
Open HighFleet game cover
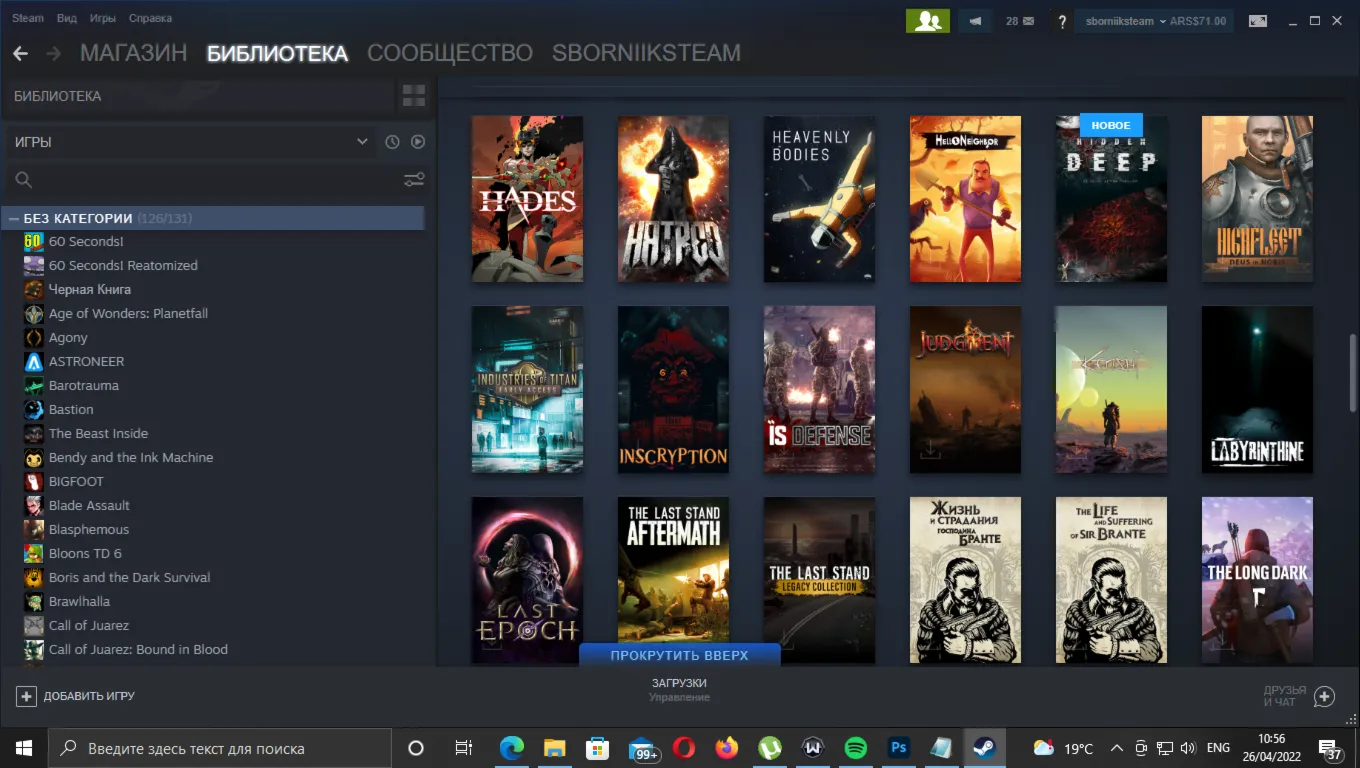pyautogui.click(x=1257, y=199)
